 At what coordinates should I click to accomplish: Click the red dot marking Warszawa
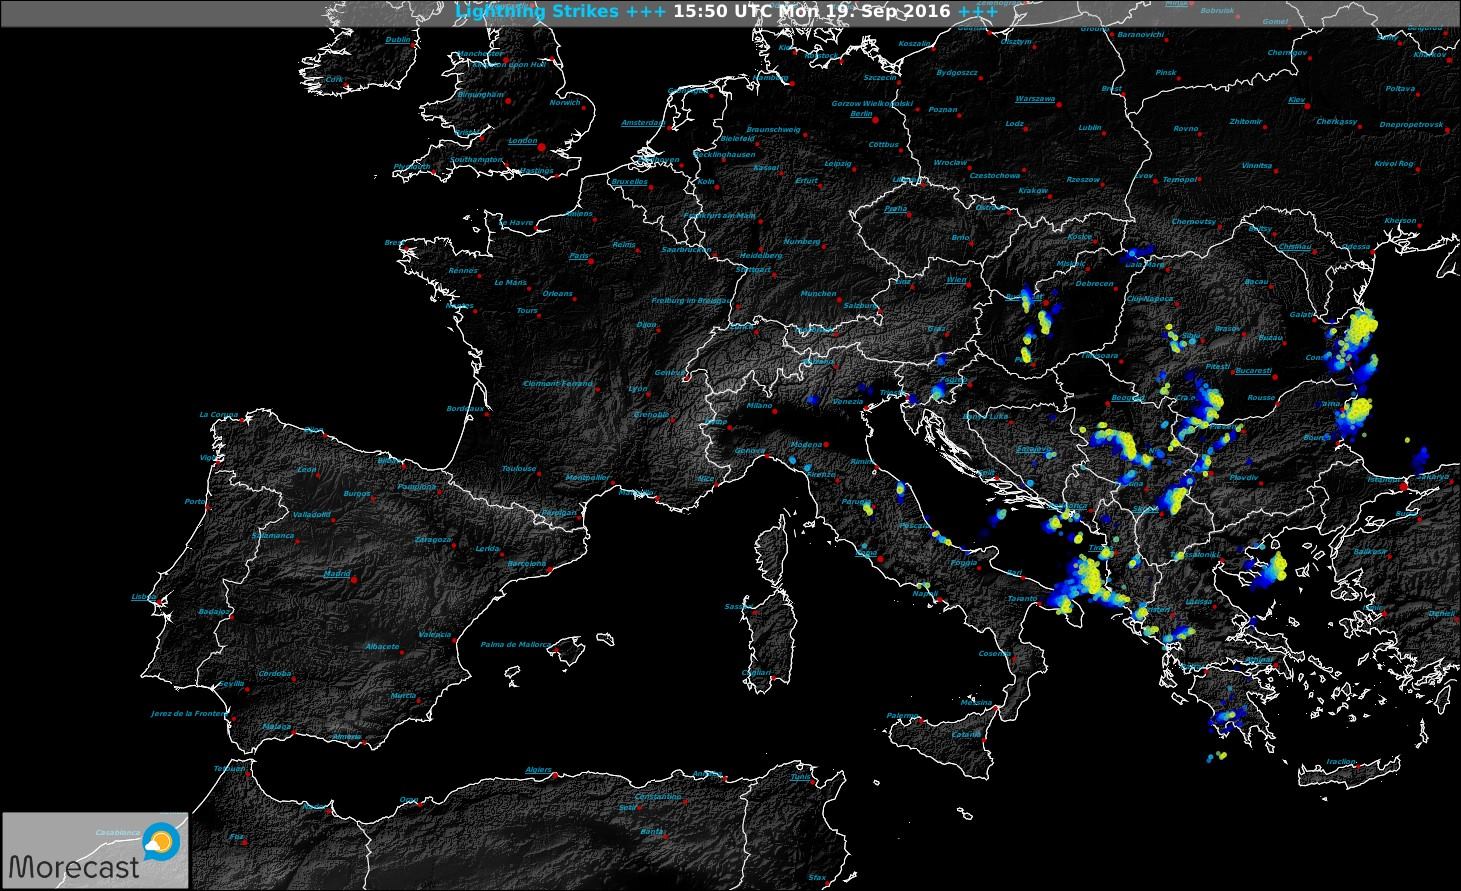point(1059,103)
